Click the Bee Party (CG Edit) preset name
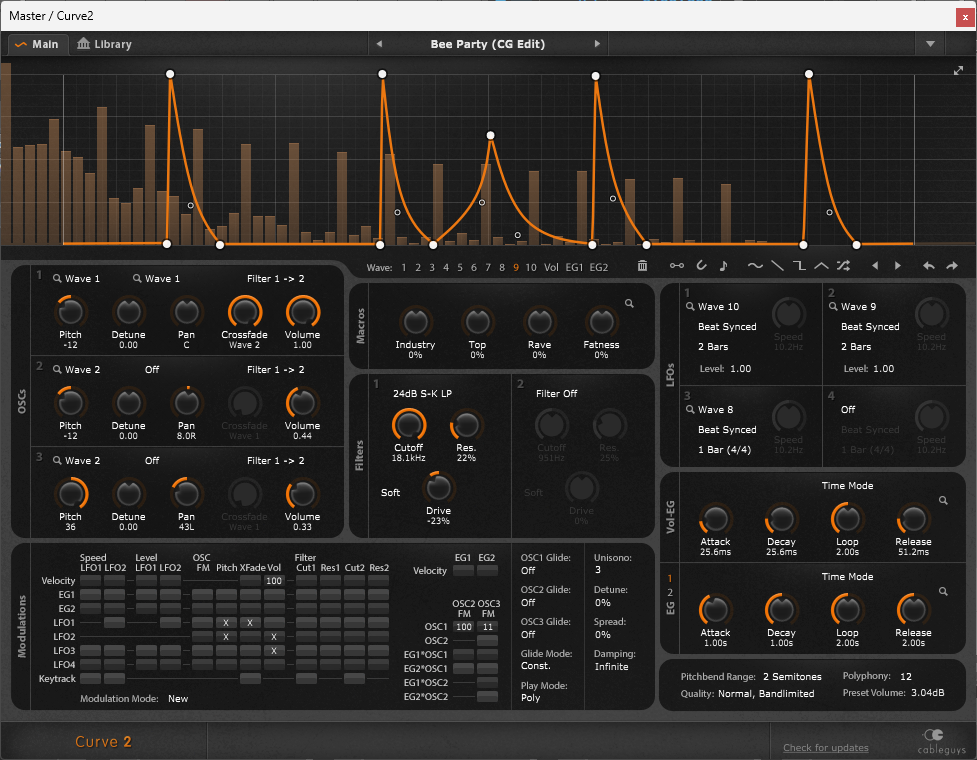This screenshot has width=977, height=760. 488,44
